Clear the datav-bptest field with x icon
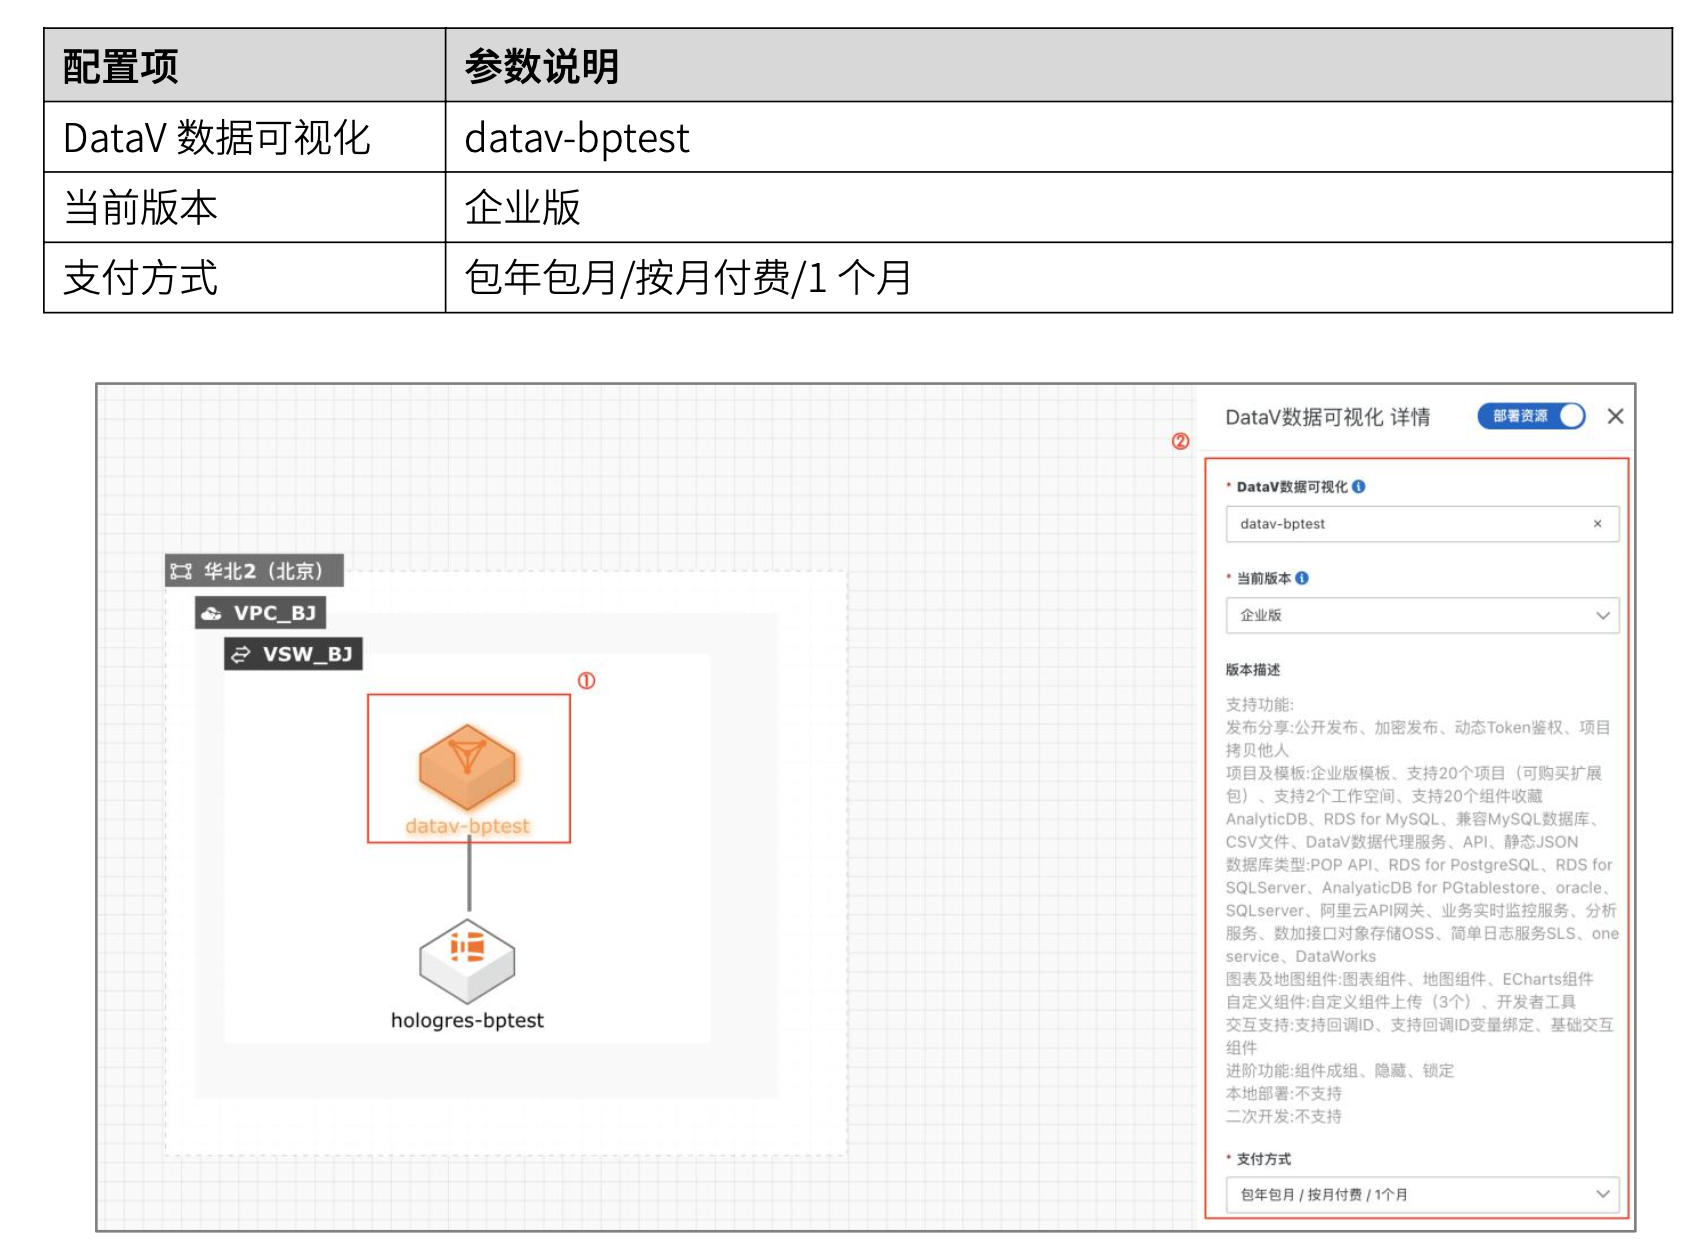The width and height of the screenshot is (1692, 1244). pos(1597,524)
